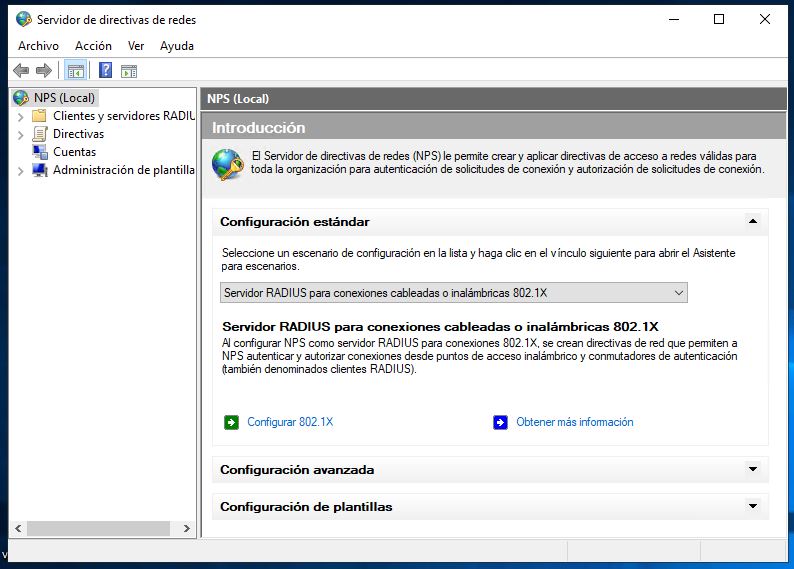This screenshot has width=794, height=569.
Task: Click the Obtener más información link
Action: click(x=575, y=422)
